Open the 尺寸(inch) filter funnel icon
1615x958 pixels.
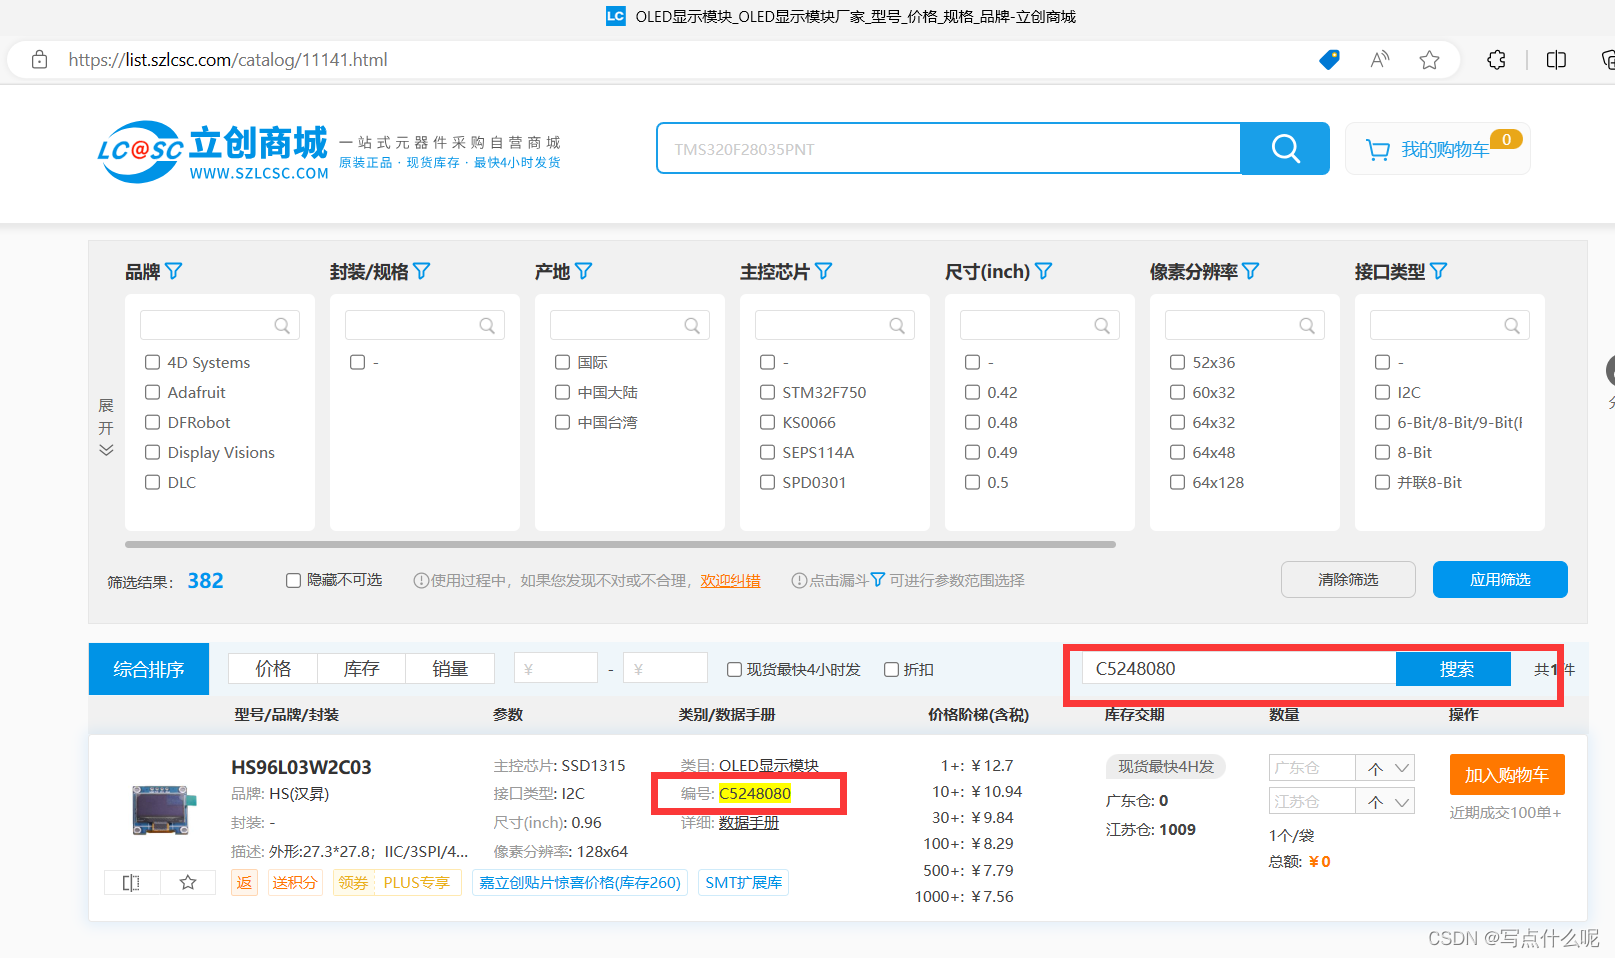point(1044,271)
